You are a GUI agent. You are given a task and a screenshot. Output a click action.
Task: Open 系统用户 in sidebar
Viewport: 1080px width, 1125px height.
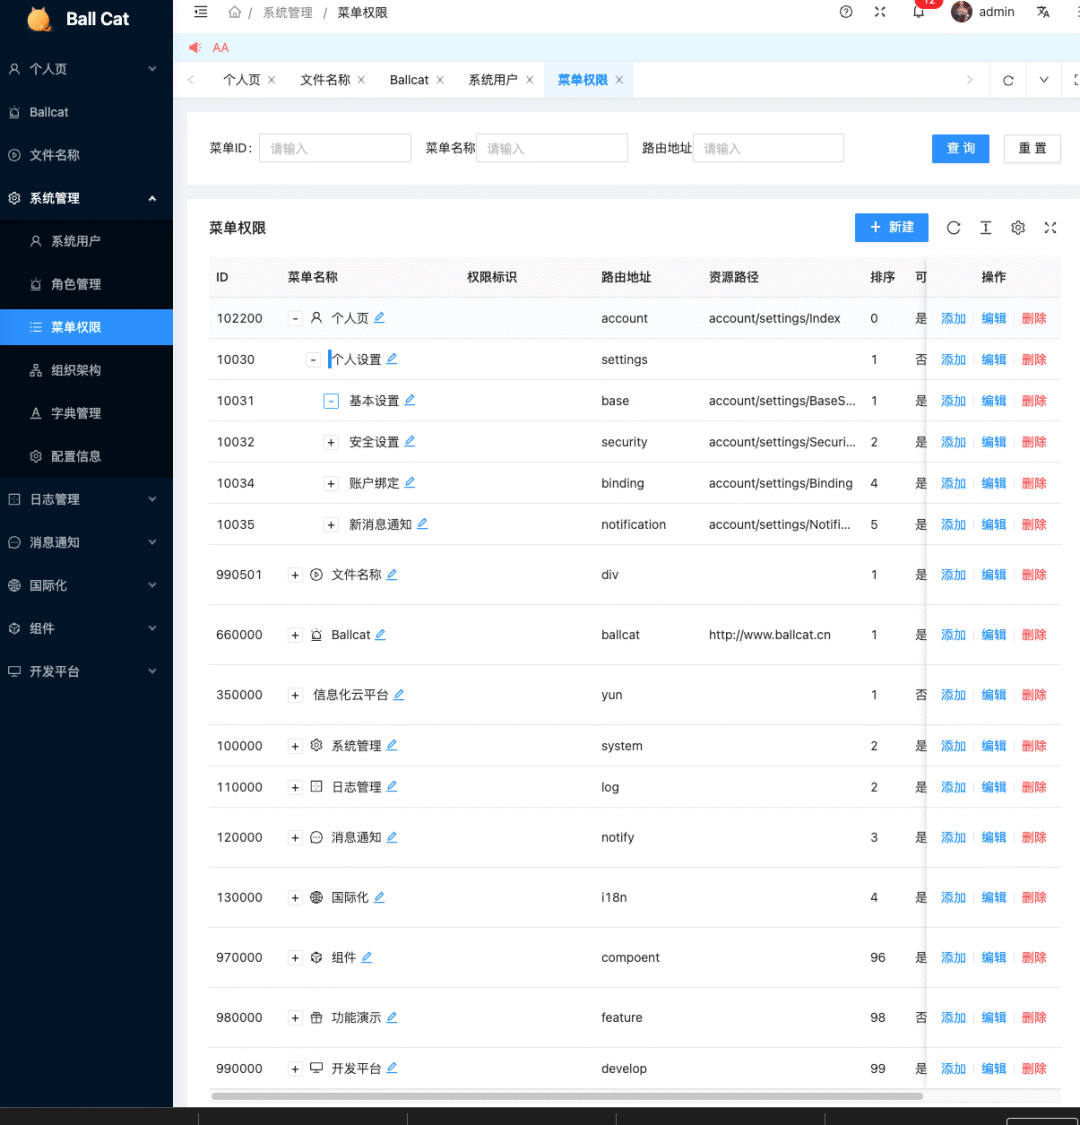click(86, 241)
